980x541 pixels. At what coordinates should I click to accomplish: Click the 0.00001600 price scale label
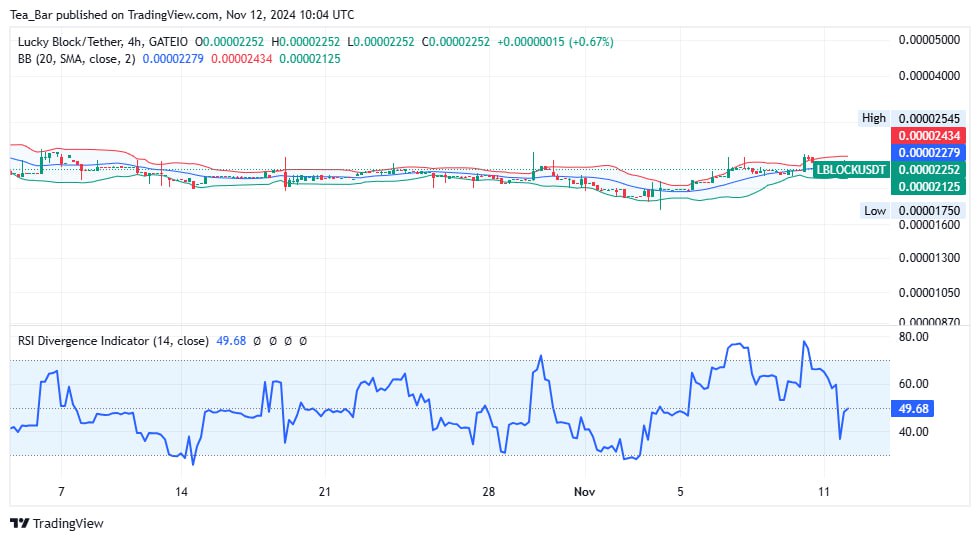tap(929, 225)
